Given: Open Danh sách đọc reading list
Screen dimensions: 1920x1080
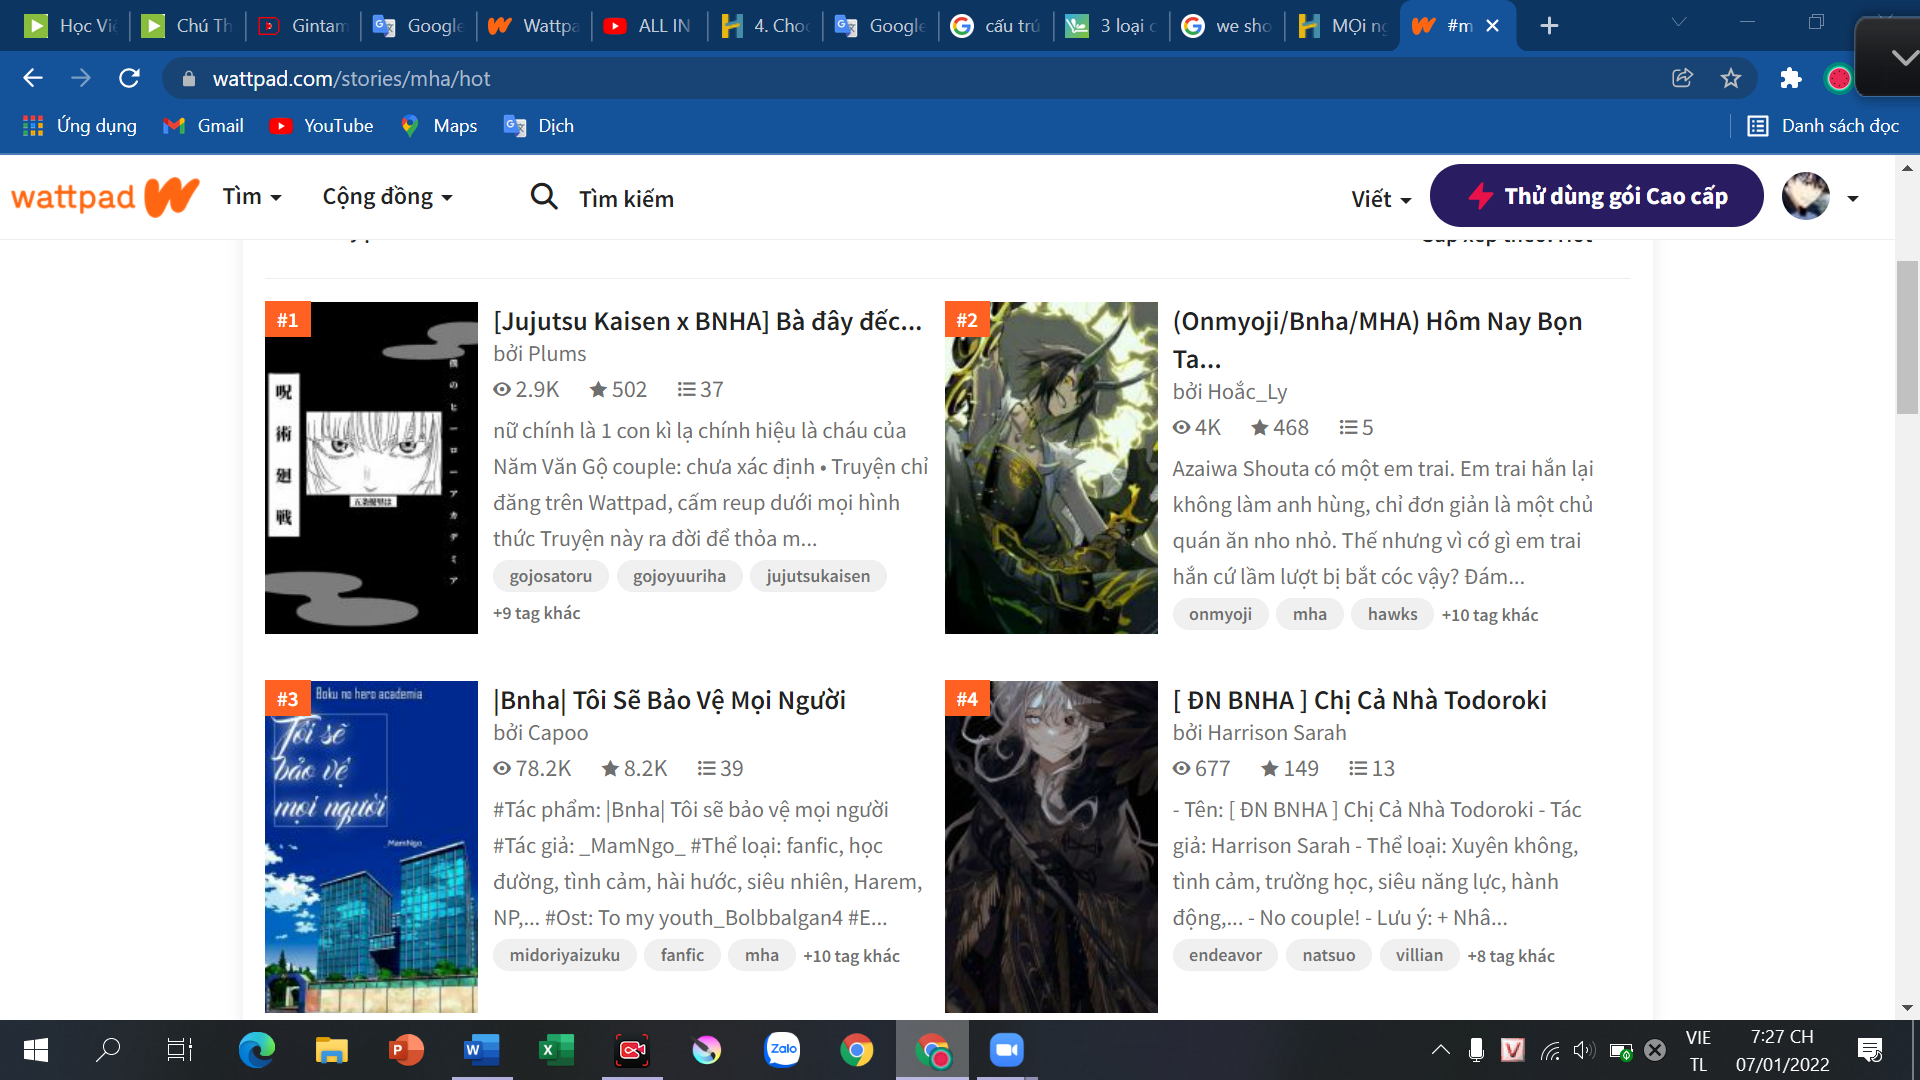Looking at the screenshot, I should [x=1823, y=126].
